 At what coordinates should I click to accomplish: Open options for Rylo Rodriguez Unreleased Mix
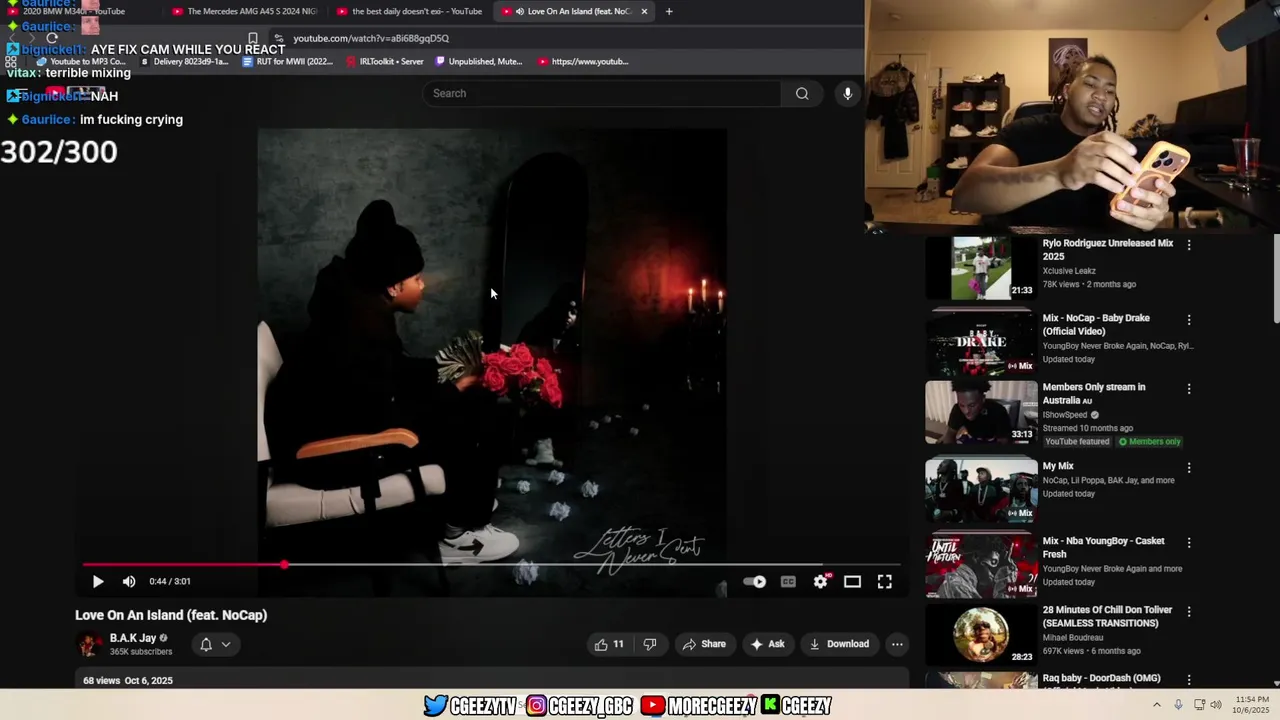coord(1189,245)
